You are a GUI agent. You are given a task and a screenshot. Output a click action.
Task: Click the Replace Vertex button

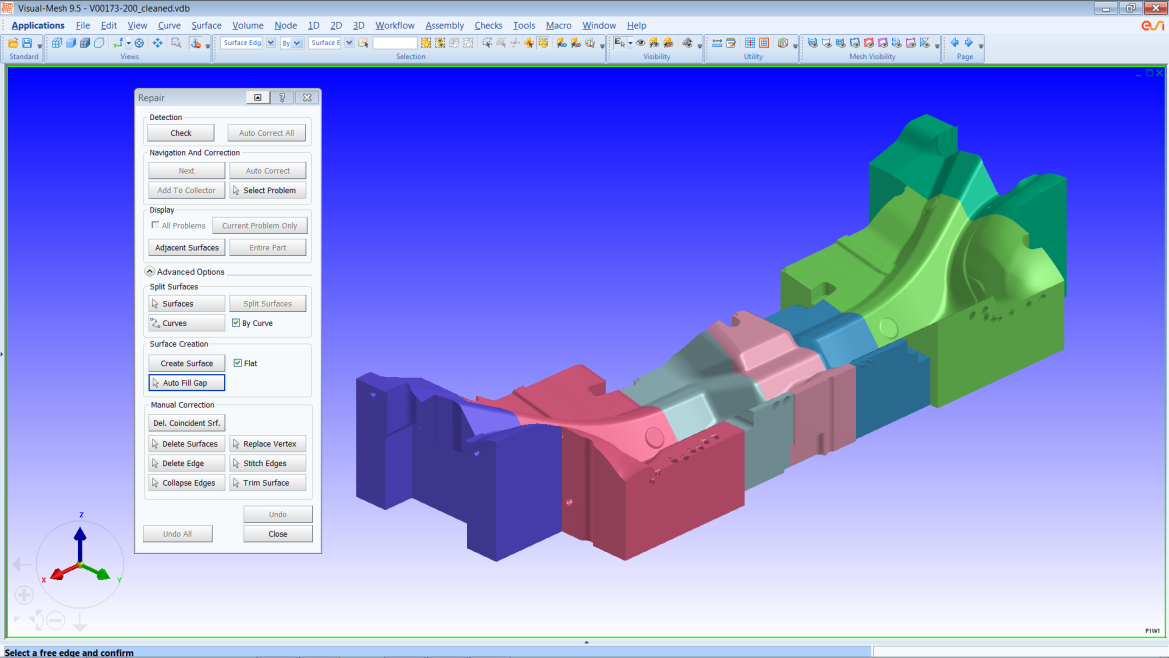click(x=268, y=443)
